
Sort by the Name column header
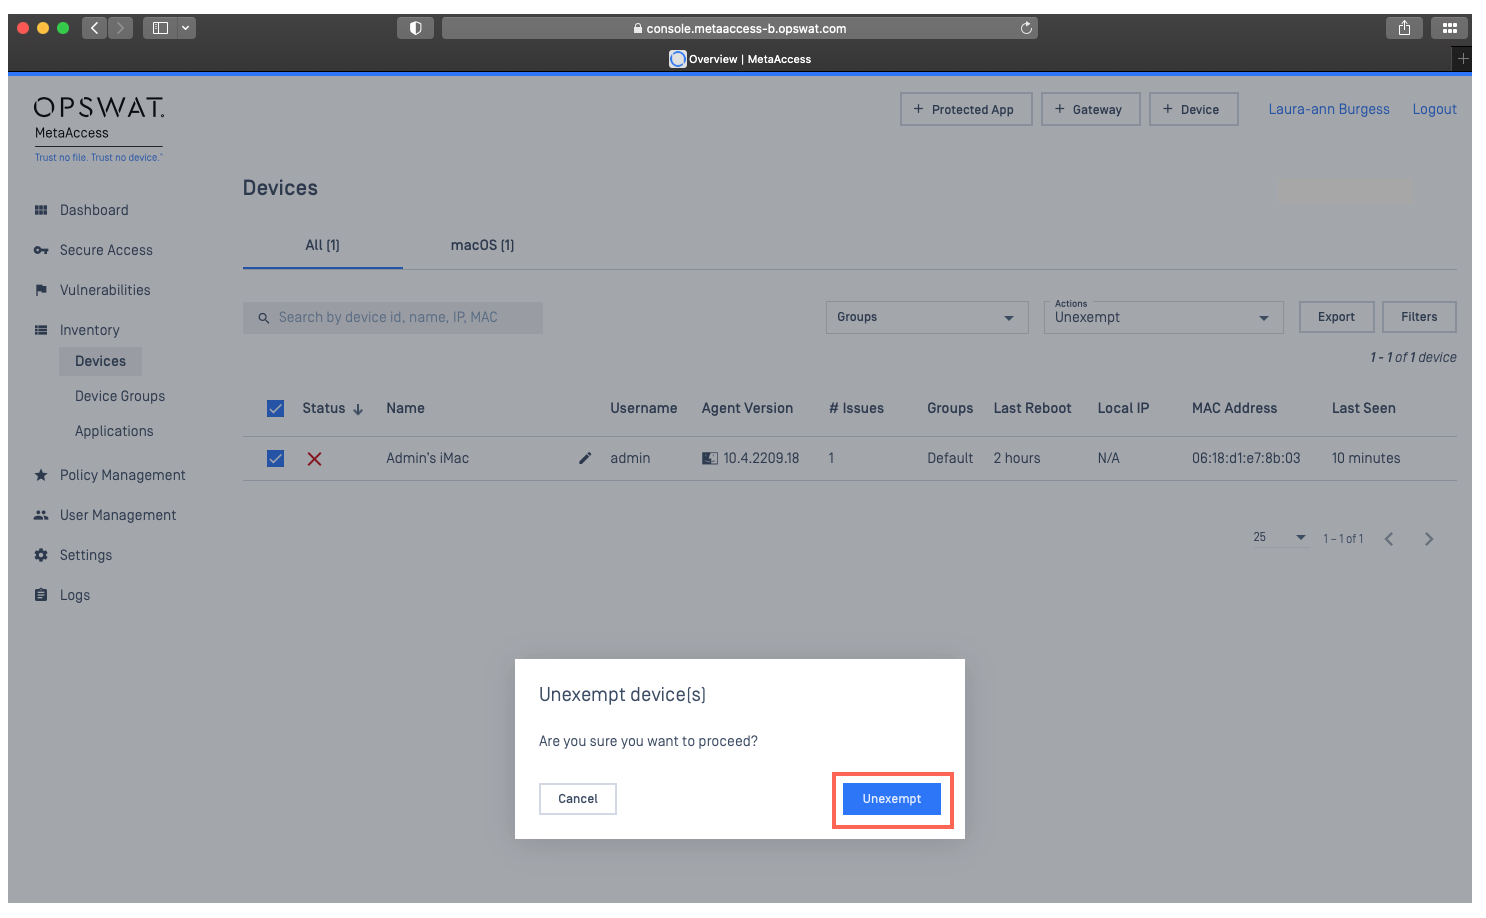405,408
